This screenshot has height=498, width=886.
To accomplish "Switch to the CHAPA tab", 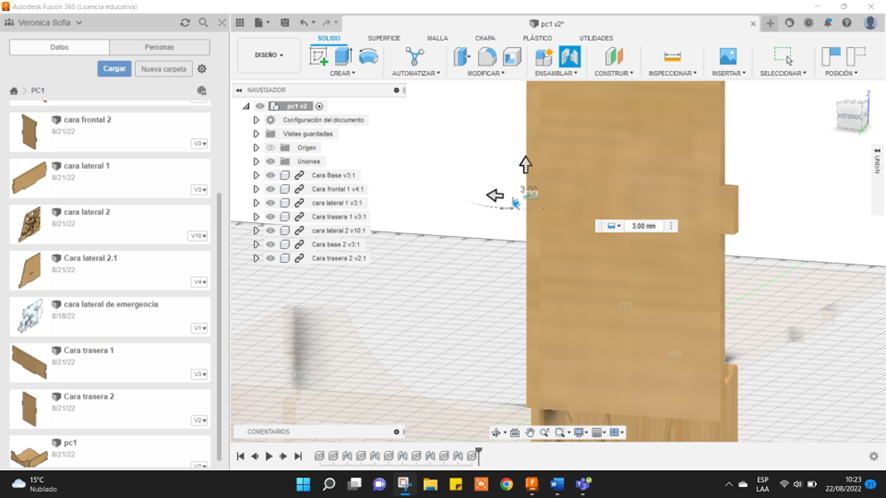I will pyautogui.click(x=485, y=38).
